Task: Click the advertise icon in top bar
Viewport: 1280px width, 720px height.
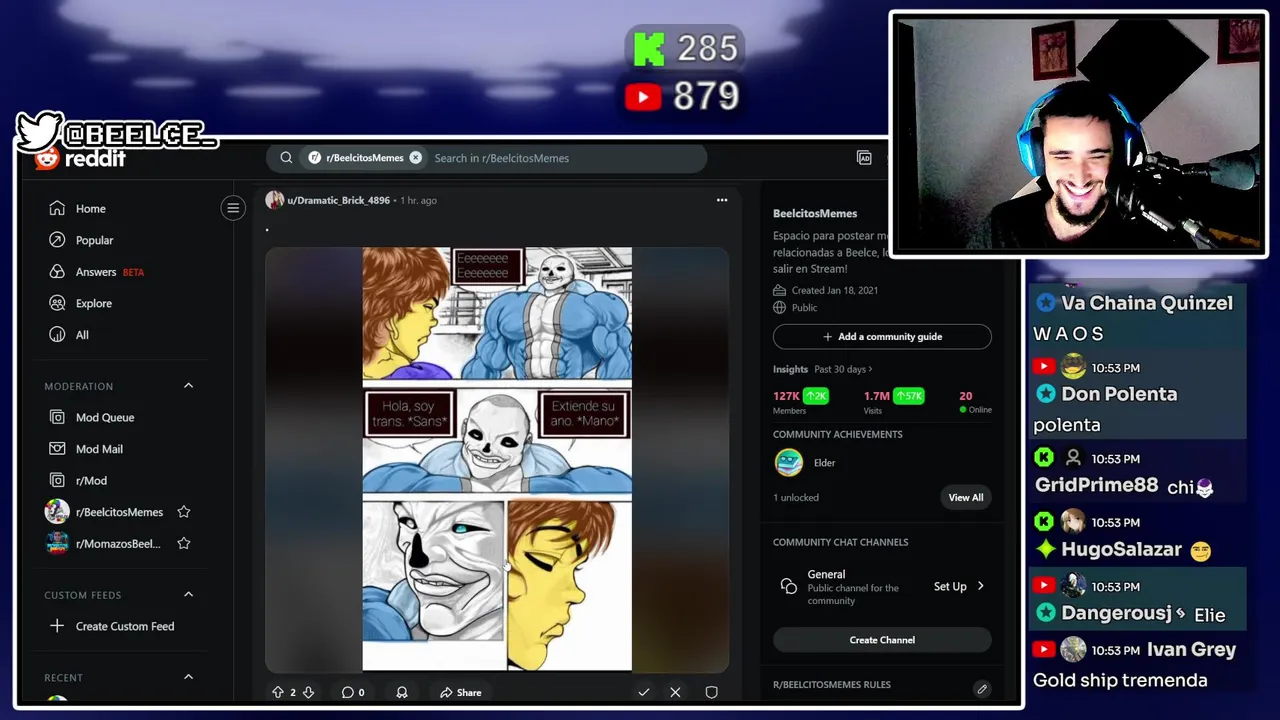Action: point(865,158)
